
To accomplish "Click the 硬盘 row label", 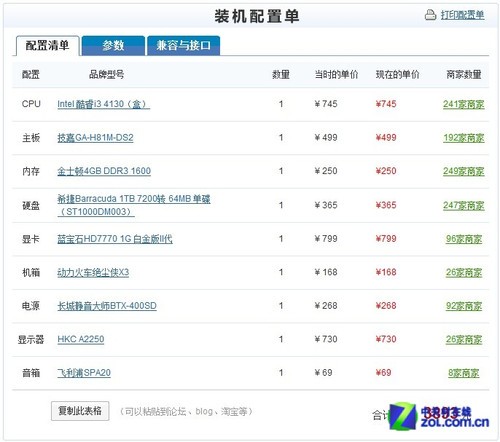I will 31,206.
